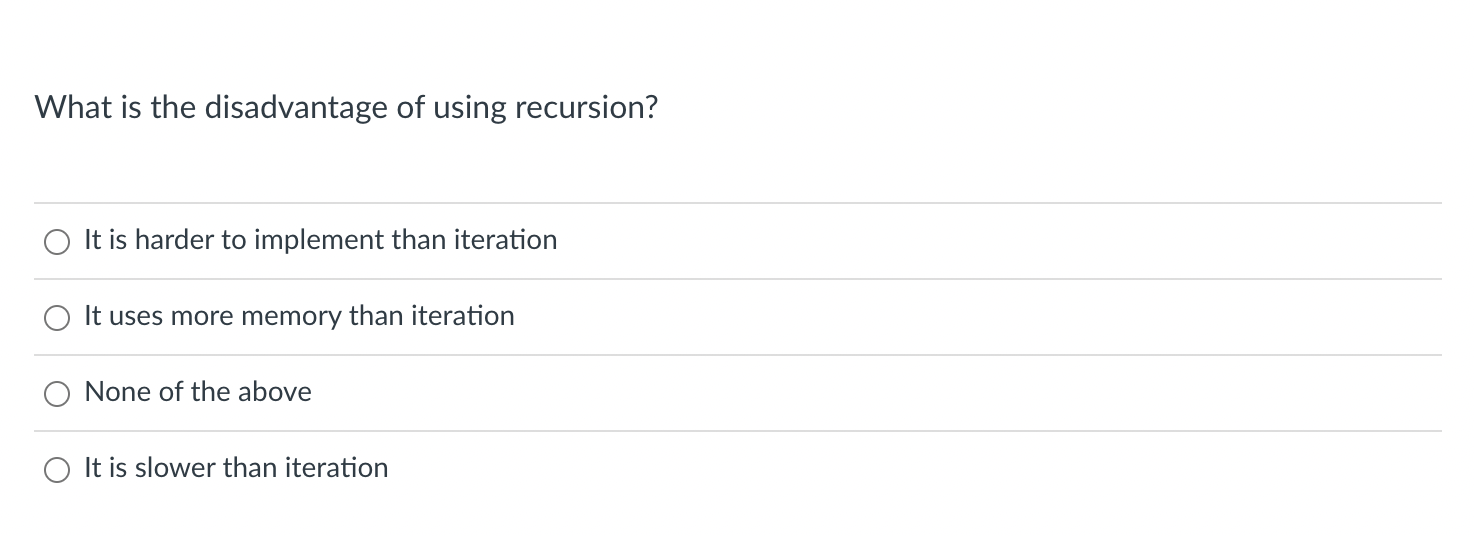Click 'iteration' in the slower-than option

click(335, 468)
